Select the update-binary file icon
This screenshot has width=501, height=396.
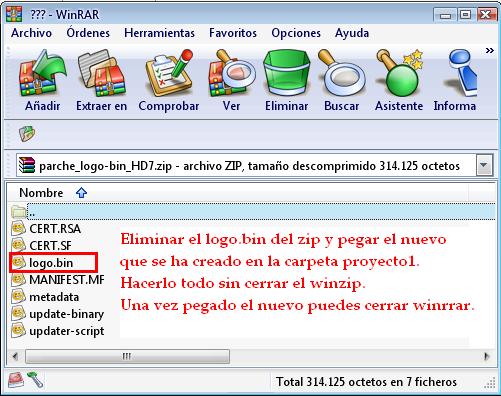coord(19,314)
